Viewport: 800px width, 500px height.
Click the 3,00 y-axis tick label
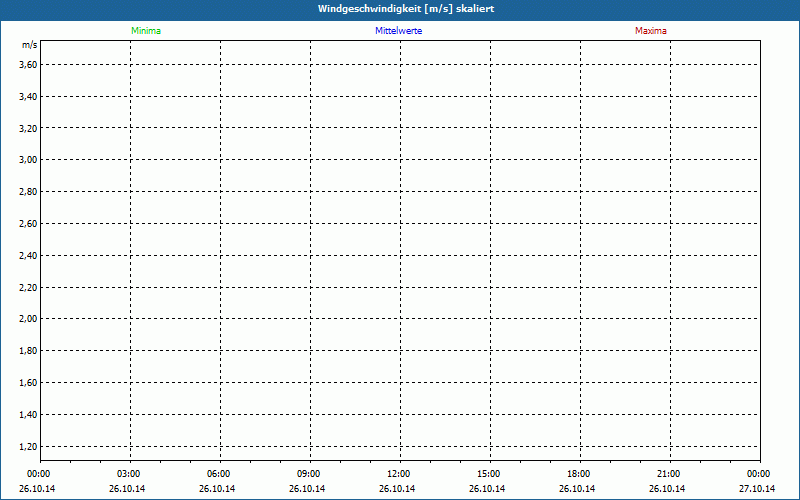[28, 160]
